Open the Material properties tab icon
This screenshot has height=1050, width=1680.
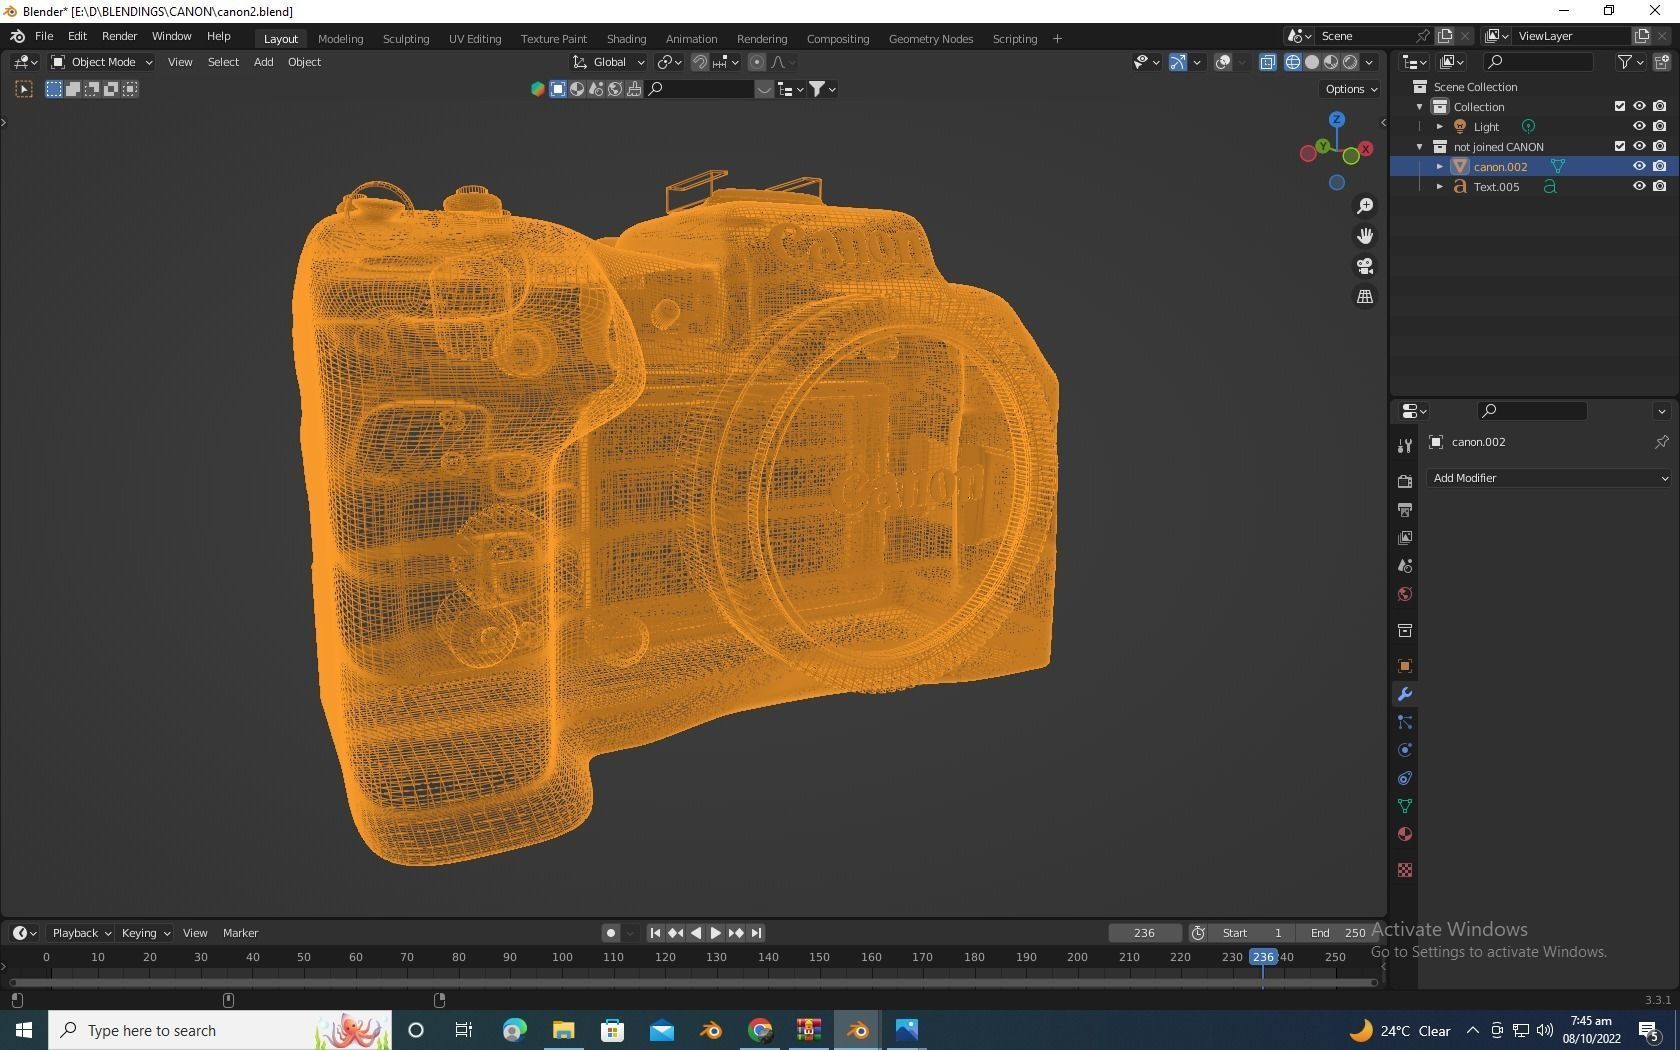(x=1405, y=834)
